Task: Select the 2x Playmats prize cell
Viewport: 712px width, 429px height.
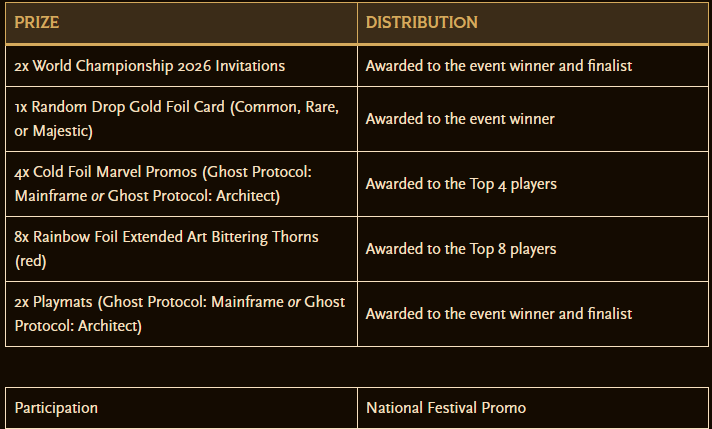Action: coord(180,313)
